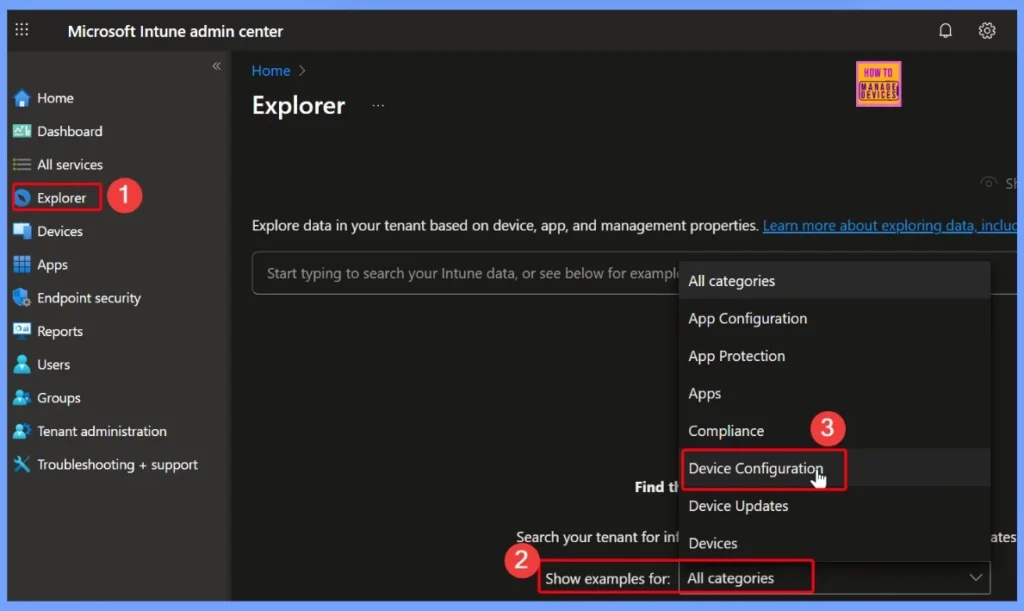Click the Users label in sidebar
The image size is (1024, 611).
(x=54, y=364)
